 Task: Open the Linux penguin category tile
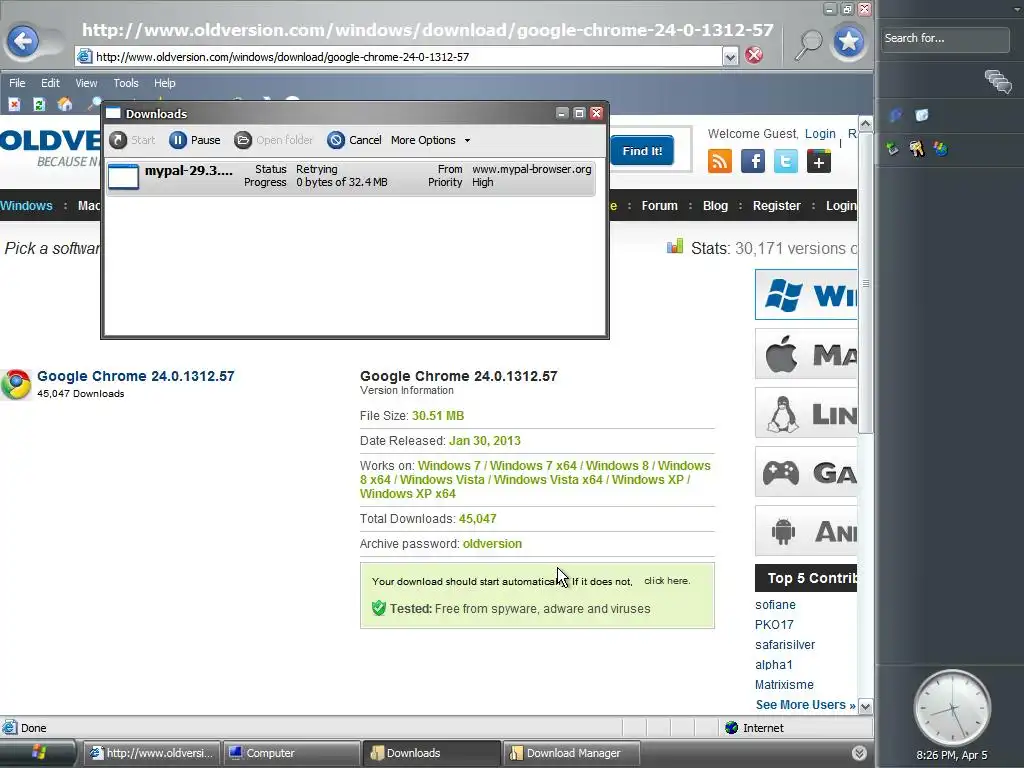point(806,413)
